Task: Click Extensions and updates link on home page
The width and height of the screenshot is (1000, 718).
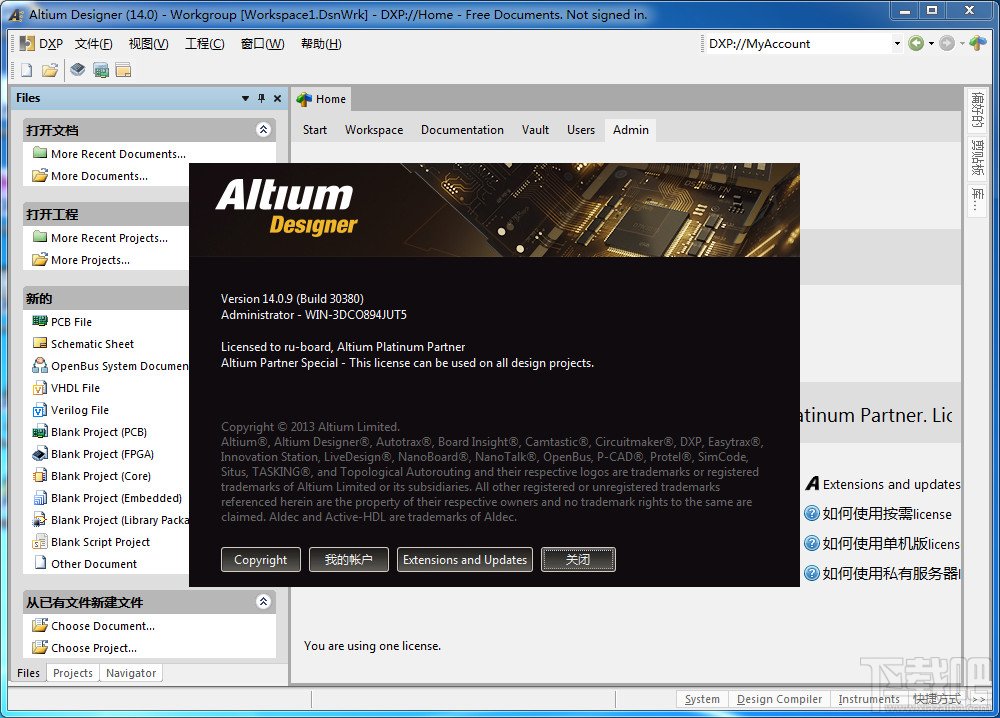Action: 891,485
